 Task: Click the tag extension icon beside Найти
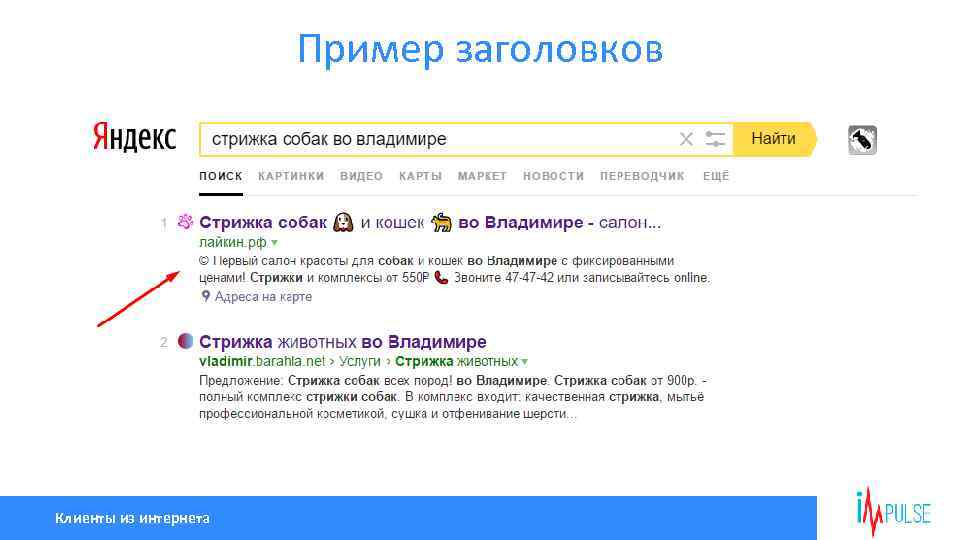(862, 140)
